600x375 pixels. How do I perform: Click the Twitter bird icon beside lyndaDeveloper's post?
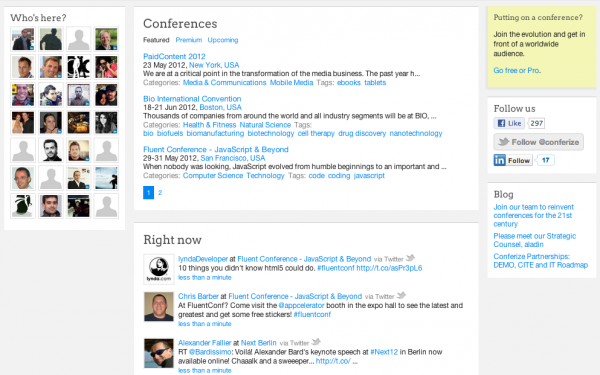click(410, 258)
